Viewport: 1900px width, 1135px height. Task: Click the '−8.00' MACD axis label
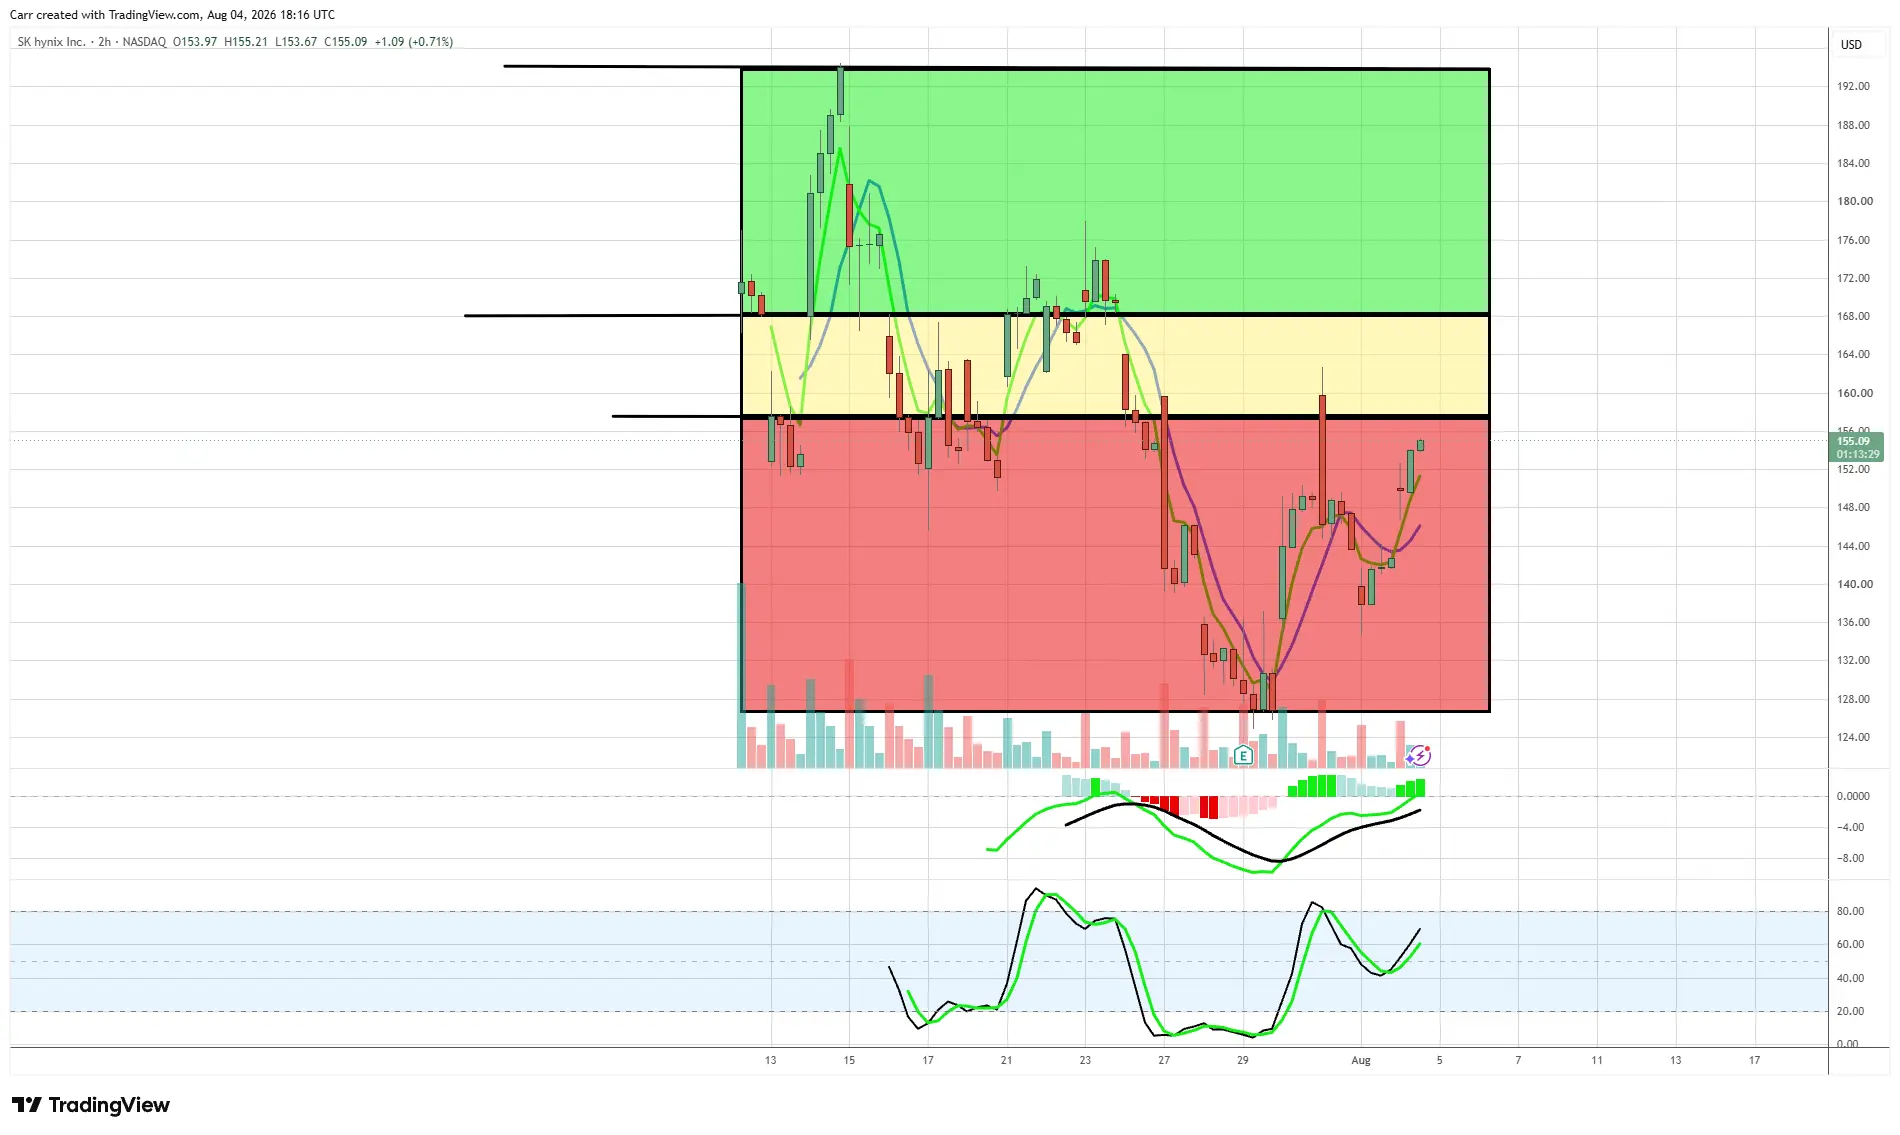click(1850, 858)
